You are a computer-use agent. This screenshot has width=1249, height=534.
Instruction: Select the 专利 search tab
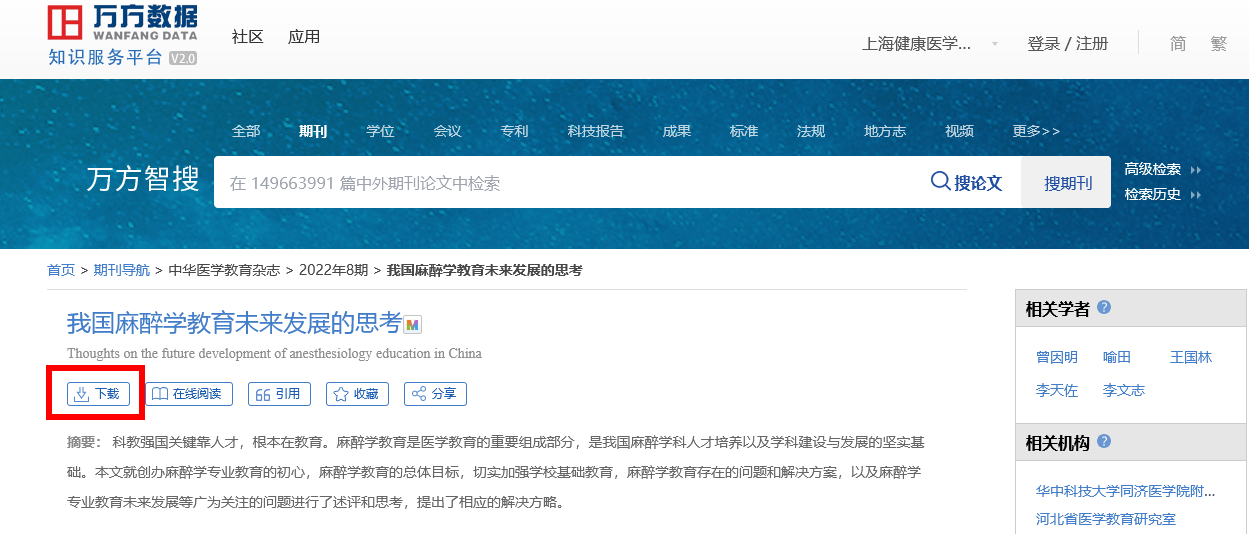(x=514, y=131)
